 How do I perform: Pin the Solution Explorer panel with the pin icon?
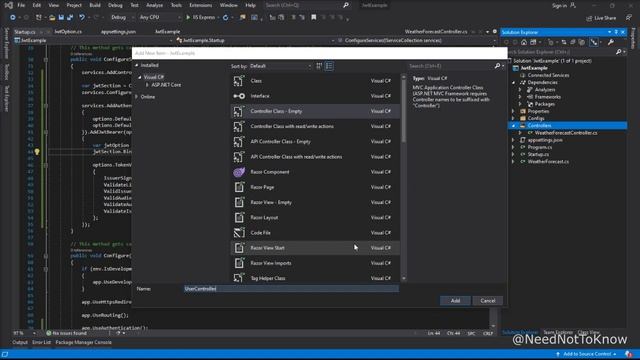[x=616, y=32]
